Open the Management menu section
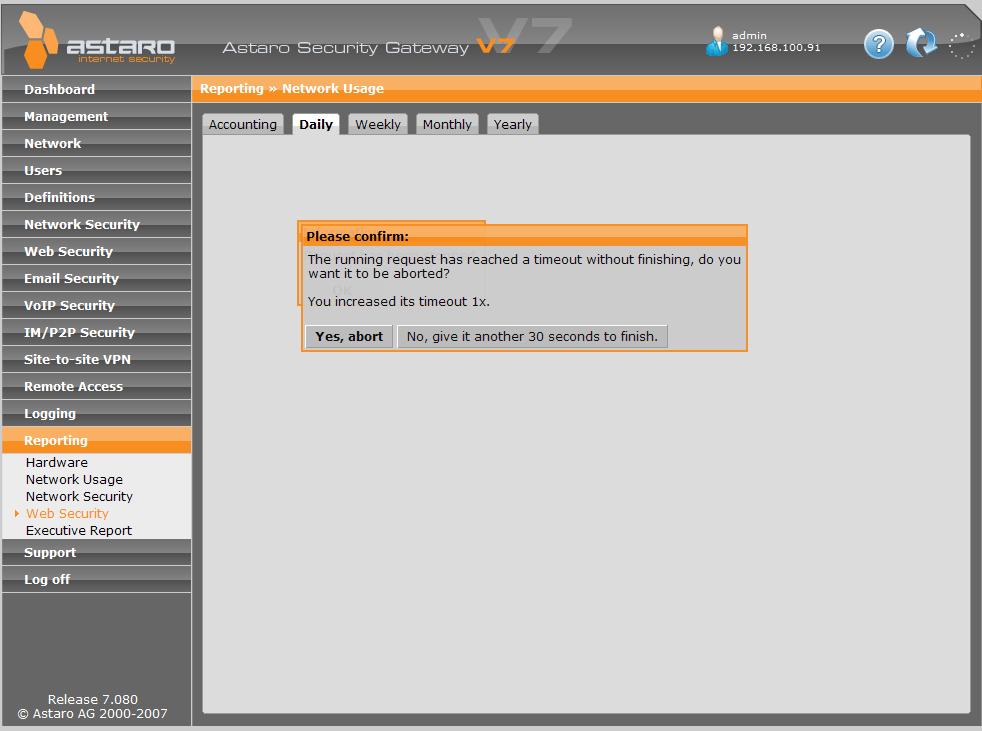The image size is (982, 731). (x=96, y=116)
